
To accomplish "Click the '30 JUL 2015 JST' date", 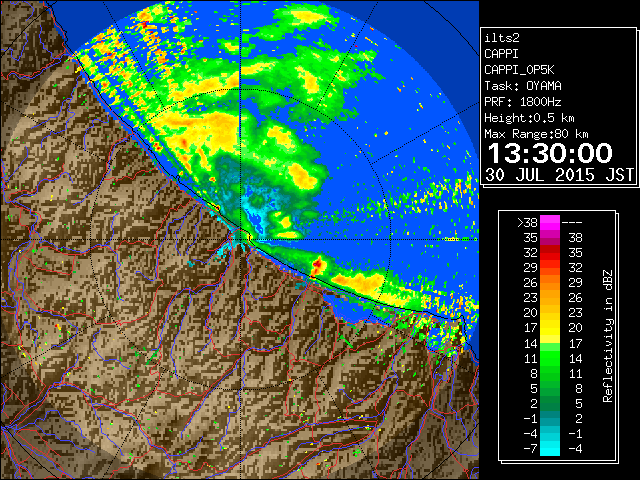I will click(559, 175).
